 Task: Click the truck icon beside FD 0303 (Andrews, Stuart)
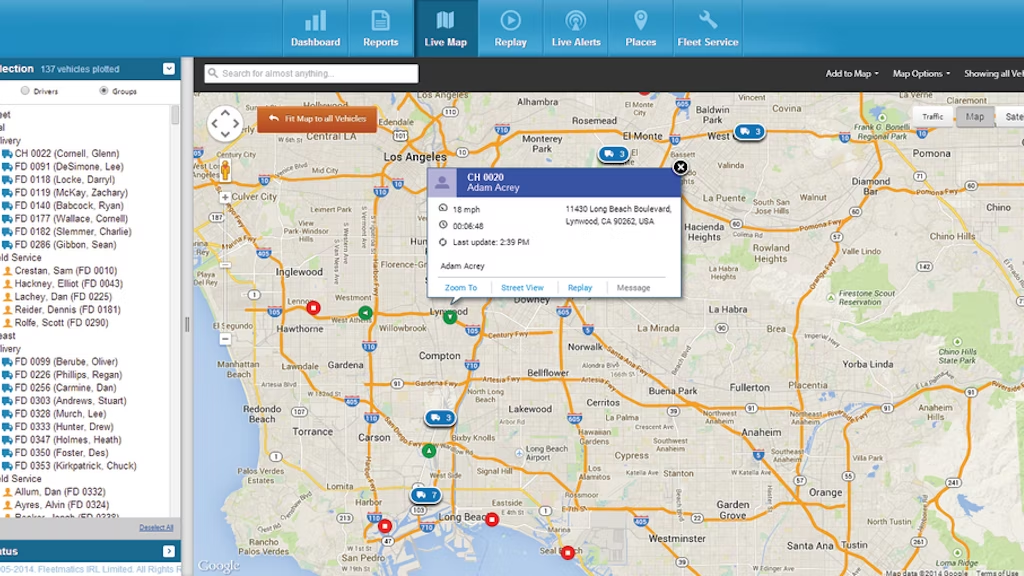pos(7,401)
